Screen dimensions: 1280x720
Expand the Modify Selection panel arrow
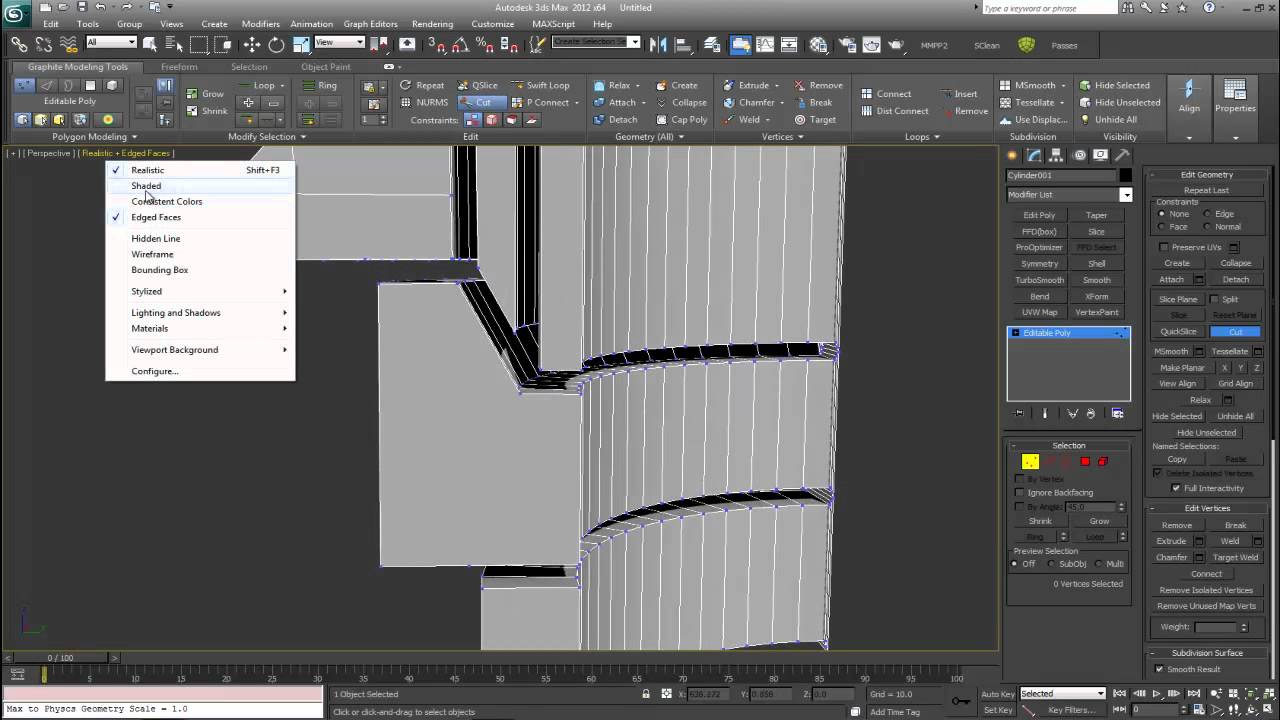(304, 137)
